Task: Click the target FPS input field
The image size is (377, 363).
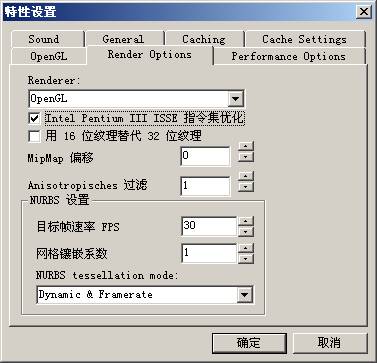Action: pyautogui.click(x=209, y=226)
